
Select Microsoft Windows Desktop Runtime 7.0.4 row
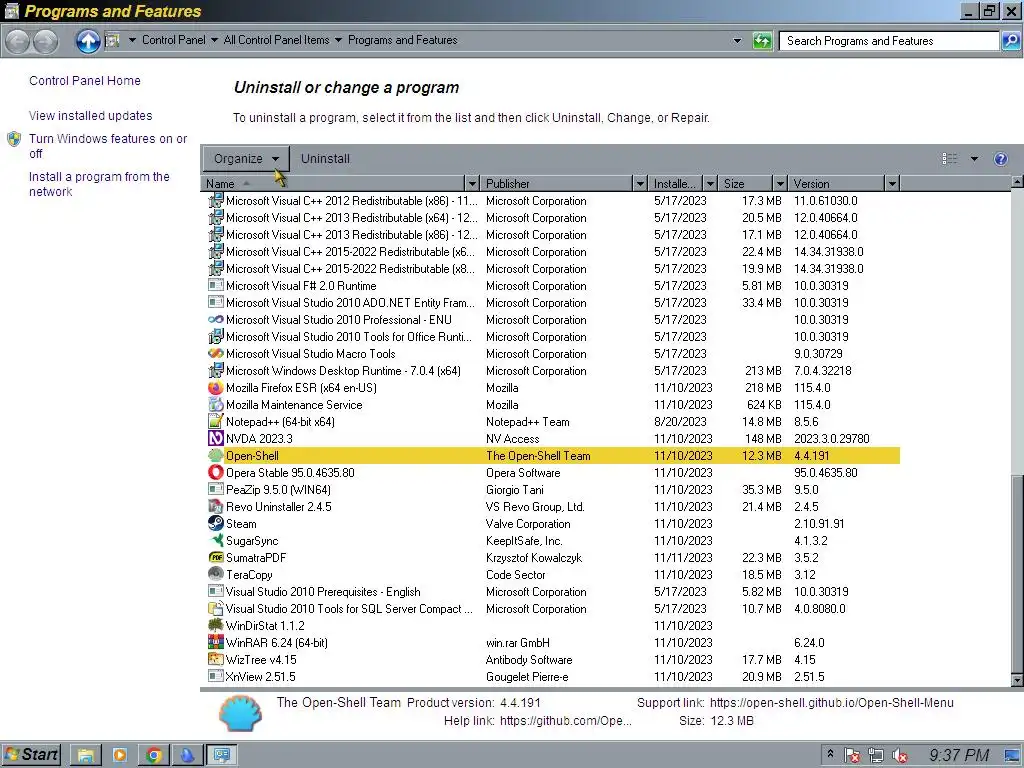(553, 370)
